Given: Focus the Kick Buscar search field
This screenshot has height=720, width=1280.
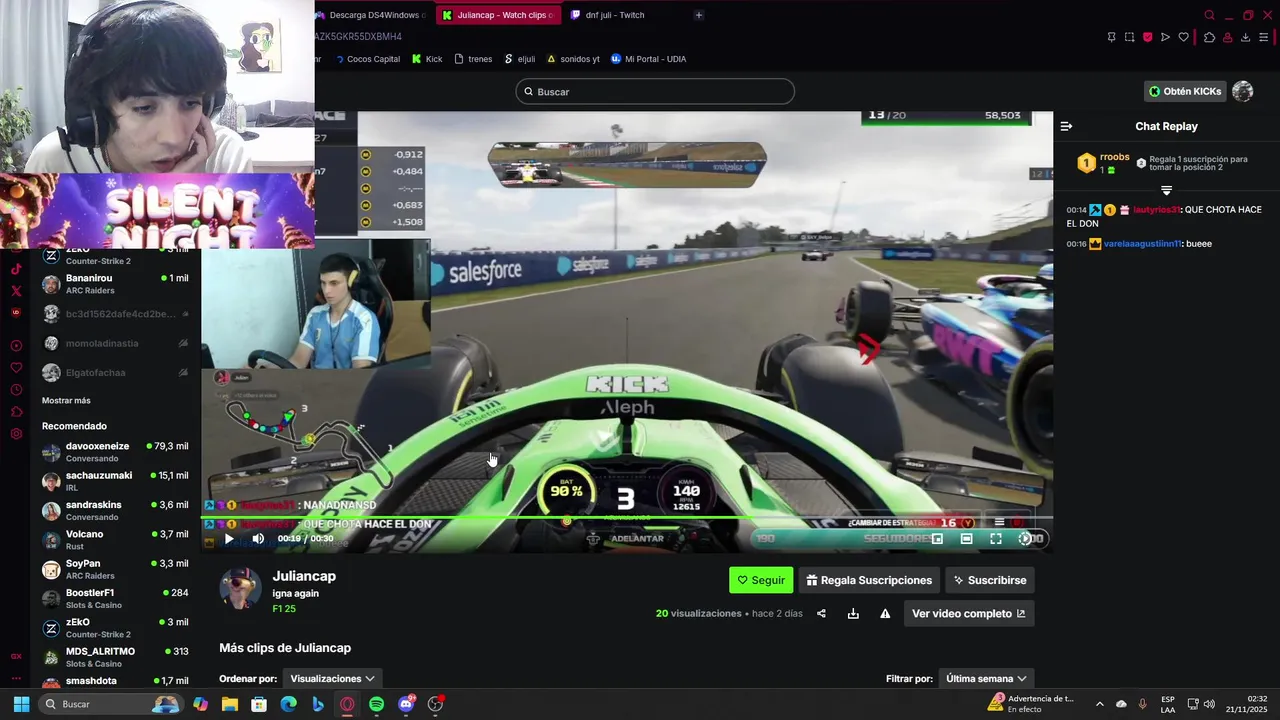Looking at the screenshot, I should pyautogui.click(x=655, y=92).
